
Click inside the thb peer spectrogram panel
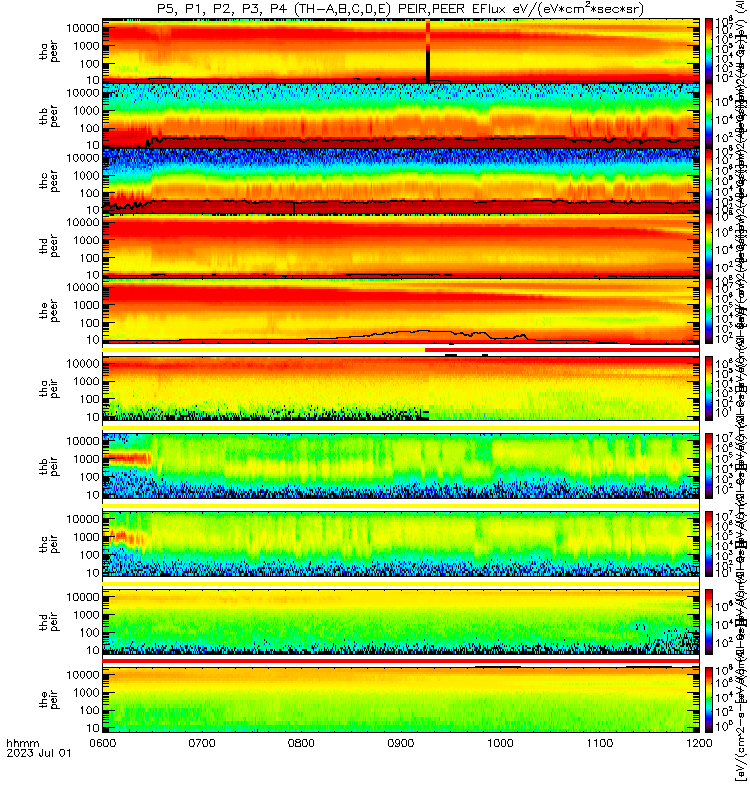pyautogui.click(x=401, y=116)
